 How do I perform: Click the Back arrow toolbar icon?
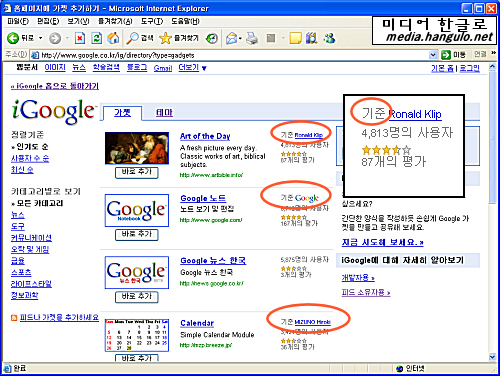tap(13, 38)
